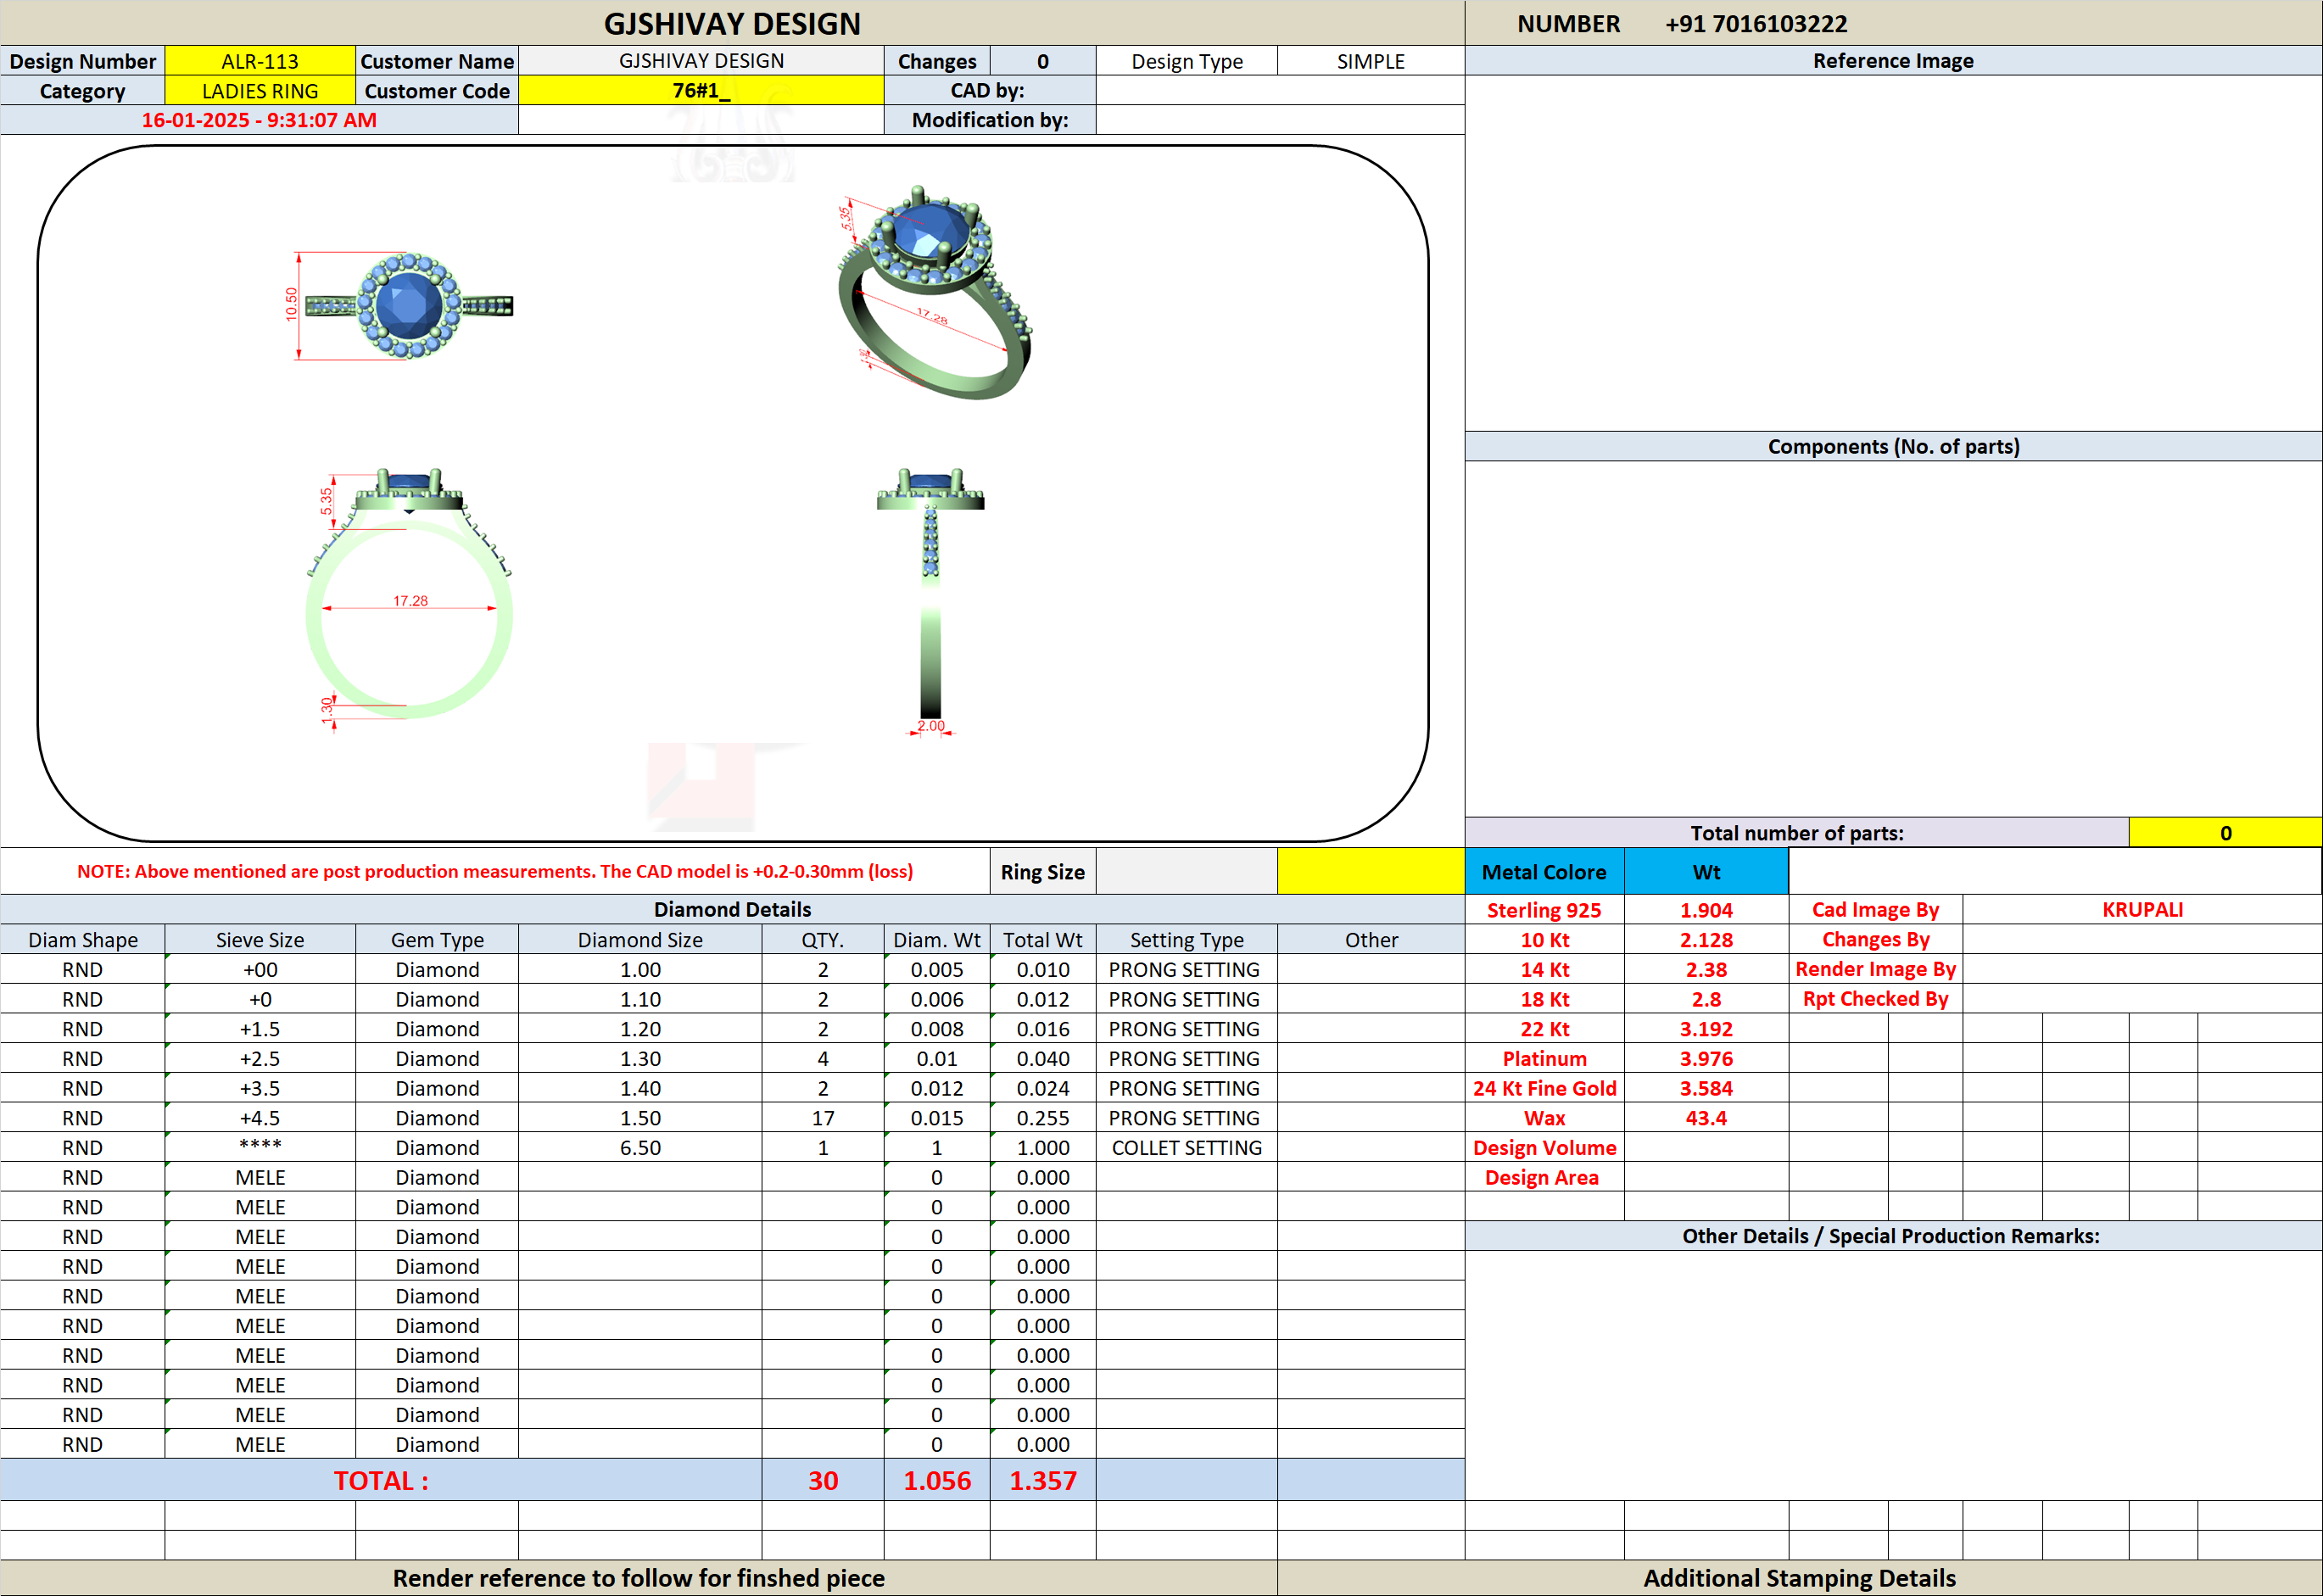The height and width of the screenshot is (1596, 2323).
Task: Select the empty CAD by value cell
Action: point(1280,91)
